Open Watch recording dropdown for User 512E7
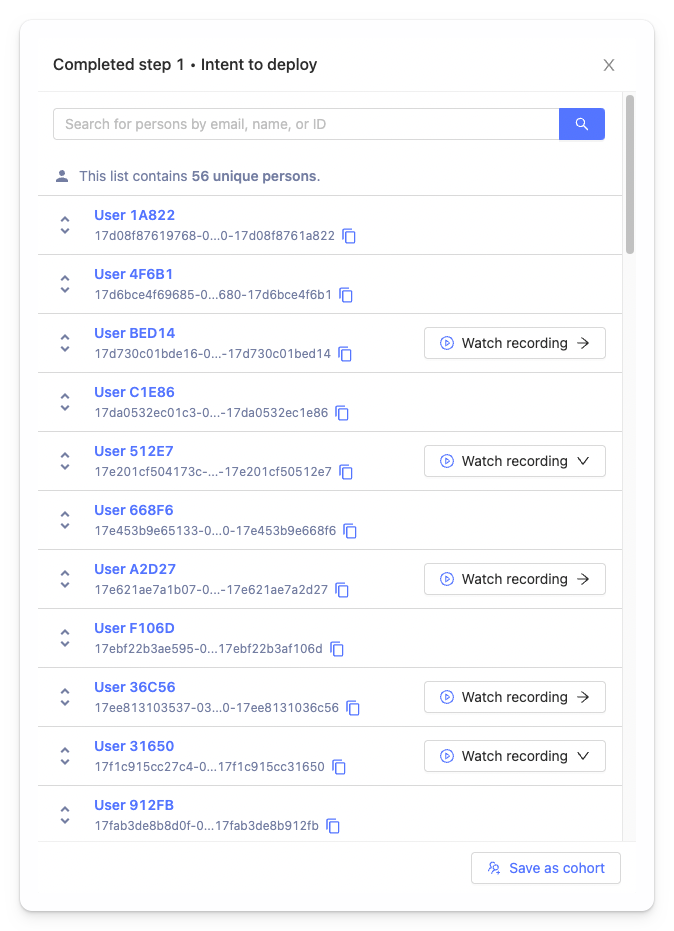The height and width of the screenshot is (931, 674). click(x=584, y=461)
